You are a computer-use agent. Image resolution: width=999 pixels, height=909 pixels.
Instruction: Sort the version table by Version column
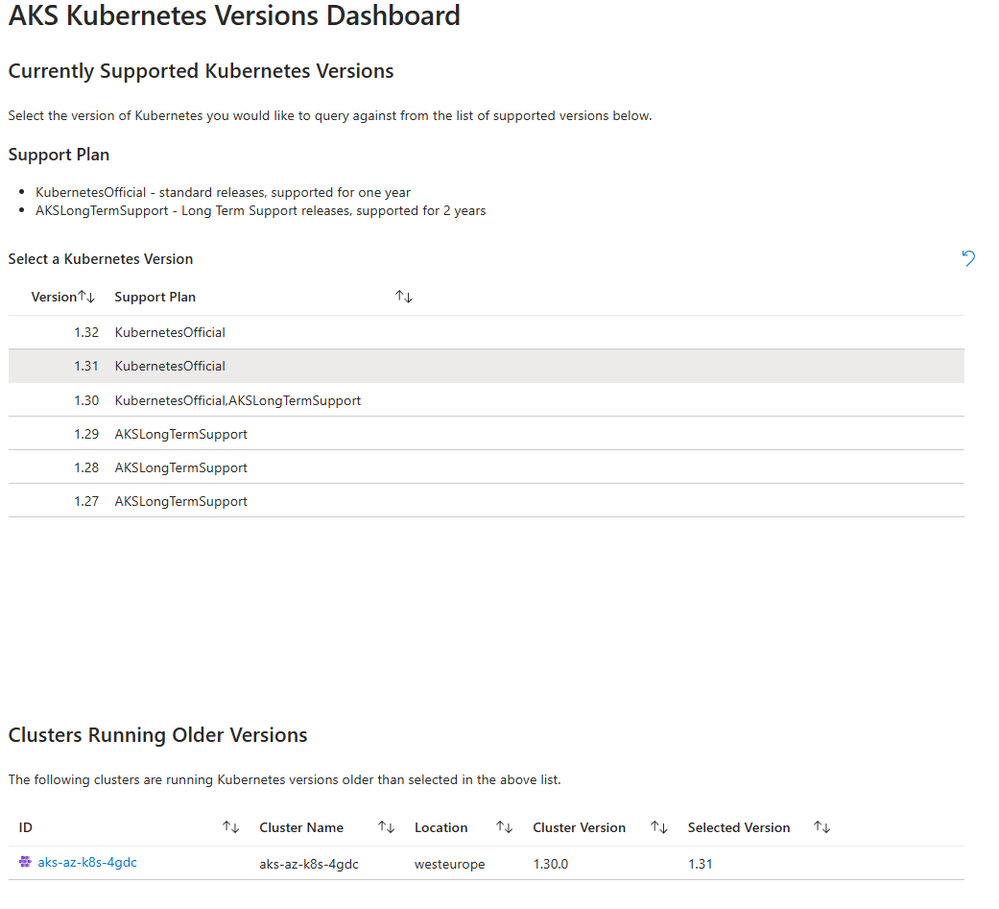[87, 296]
